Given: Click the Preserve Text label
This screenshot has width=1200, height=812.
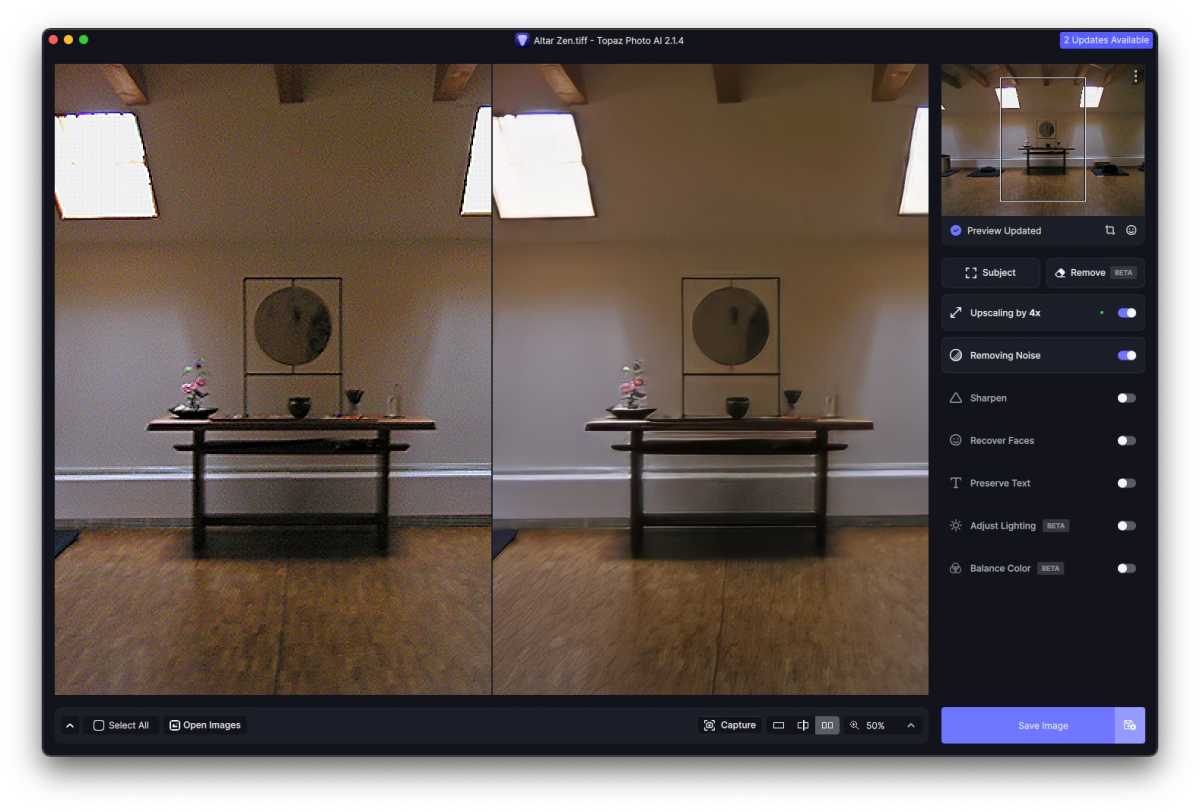Looking at the screenshot, I should [x=1000, y=483].
